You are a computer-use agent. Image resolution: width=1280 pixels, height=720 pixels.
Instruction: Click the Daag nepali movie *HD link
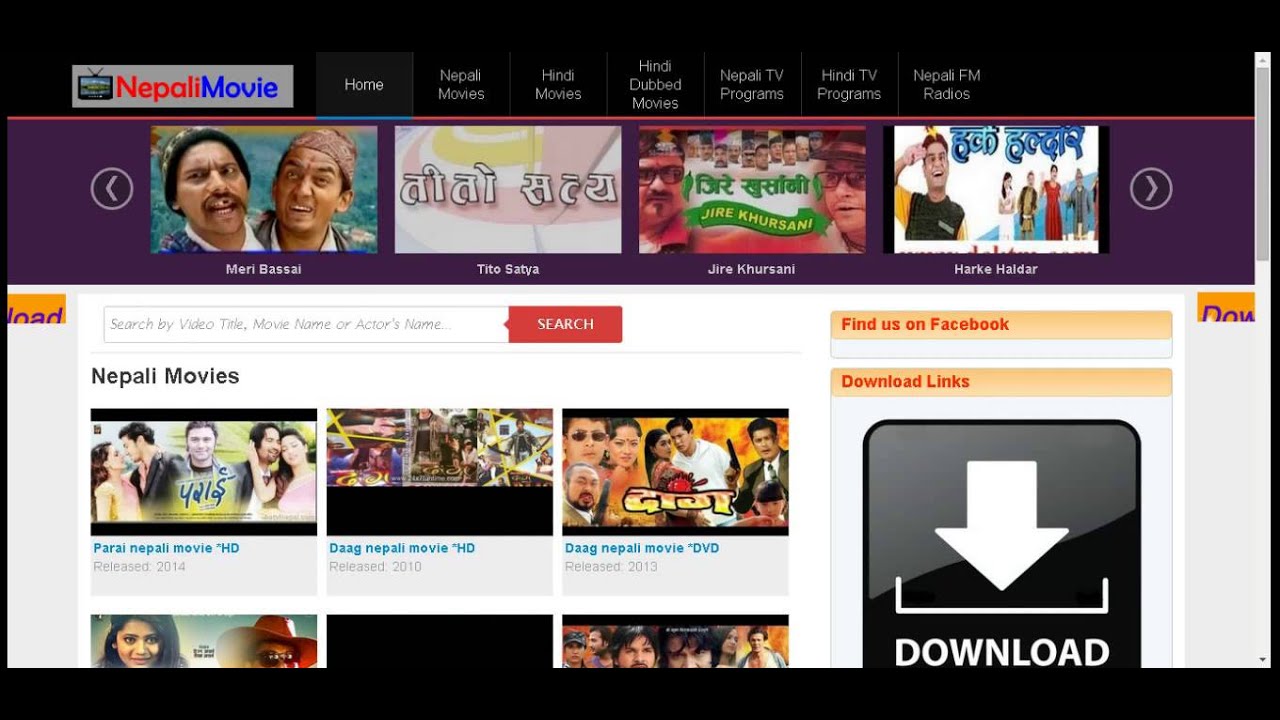click(402, 548)
